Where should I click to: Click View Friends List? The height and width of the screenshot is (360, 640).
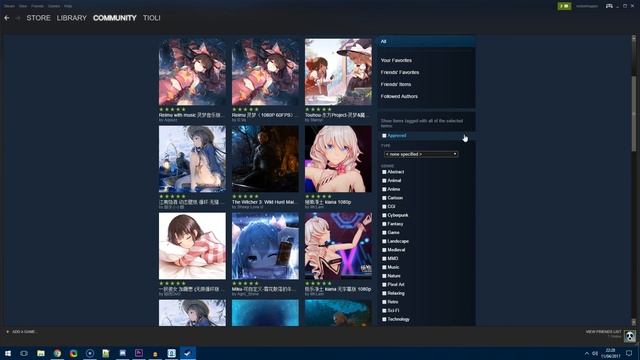[603, 332]
